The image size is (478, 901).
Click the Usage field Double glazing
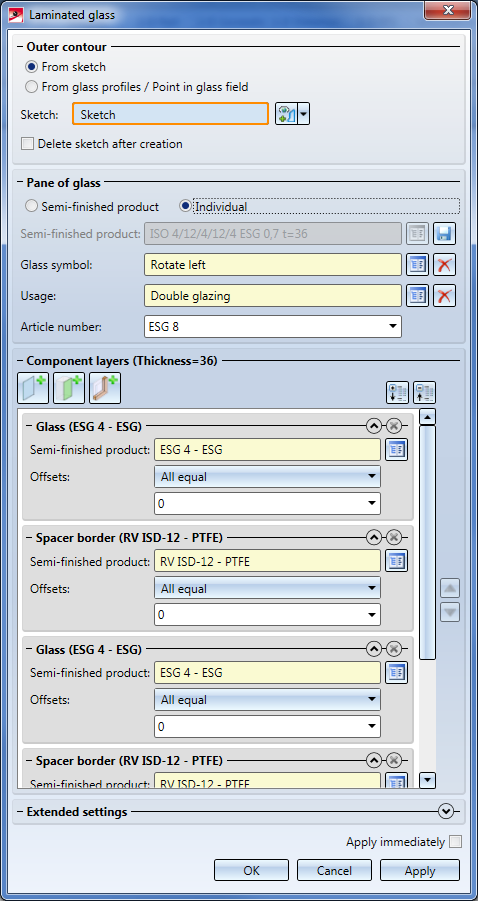[273, 296]
